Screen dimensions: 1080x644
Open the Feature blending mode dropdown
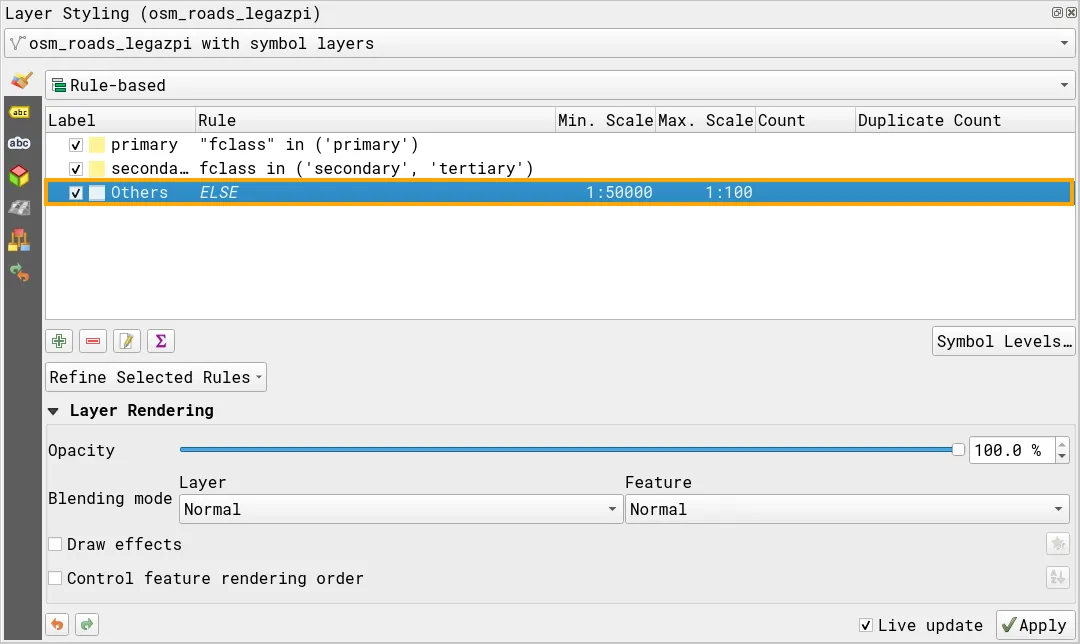(x=846, y=509)
